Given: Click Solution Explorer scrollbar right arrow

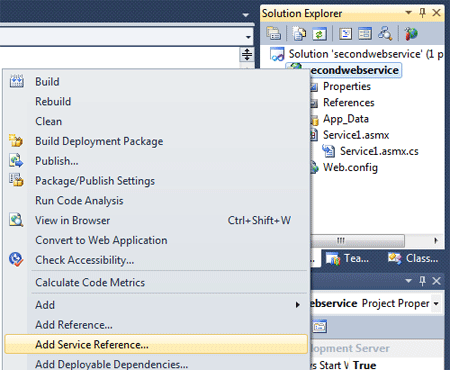Looking at the screenshot, I should coord(436,240).
